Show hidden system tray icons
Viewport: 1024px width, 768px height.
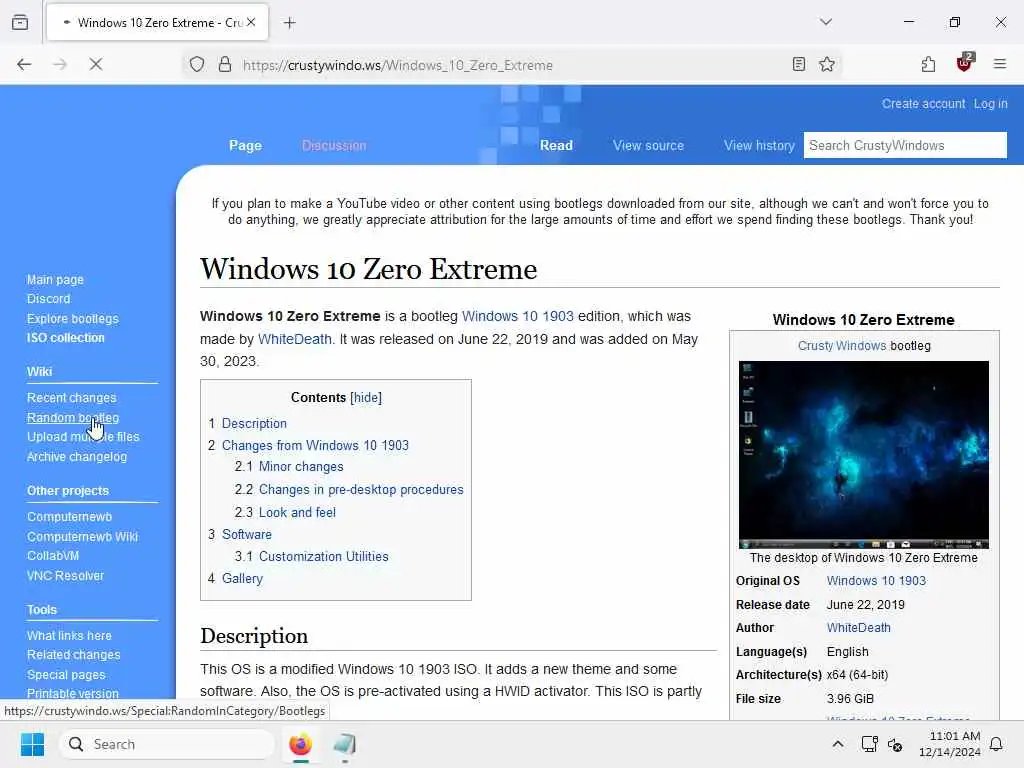point(837,744)
